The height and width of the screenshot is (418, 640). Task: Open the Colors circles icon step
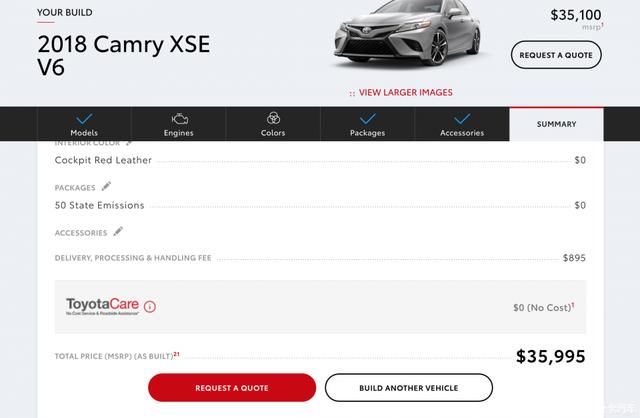[x=273, y=118]
